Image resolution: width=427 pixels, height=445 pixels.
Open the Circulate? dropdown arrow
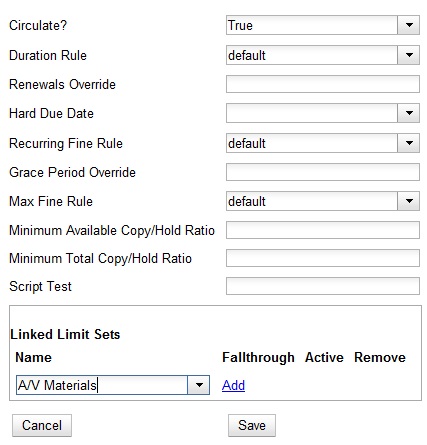[408, 25]
